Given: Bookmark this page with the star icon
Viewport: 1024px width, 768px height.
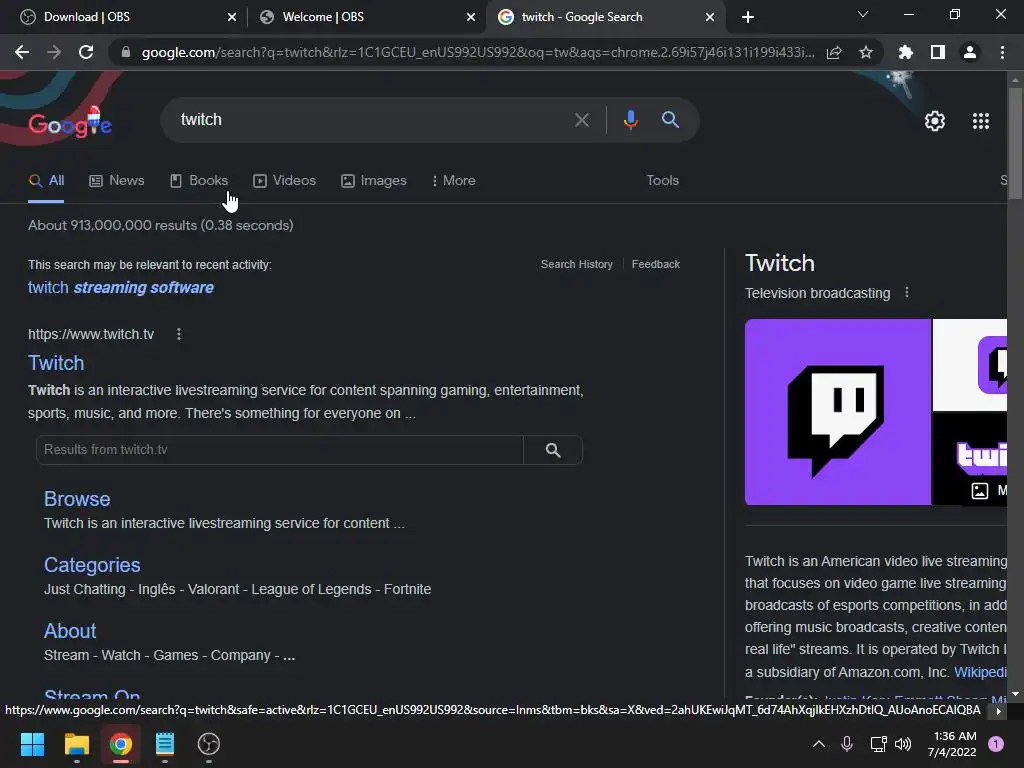Looking at the screenshot, I should (866, 52).
